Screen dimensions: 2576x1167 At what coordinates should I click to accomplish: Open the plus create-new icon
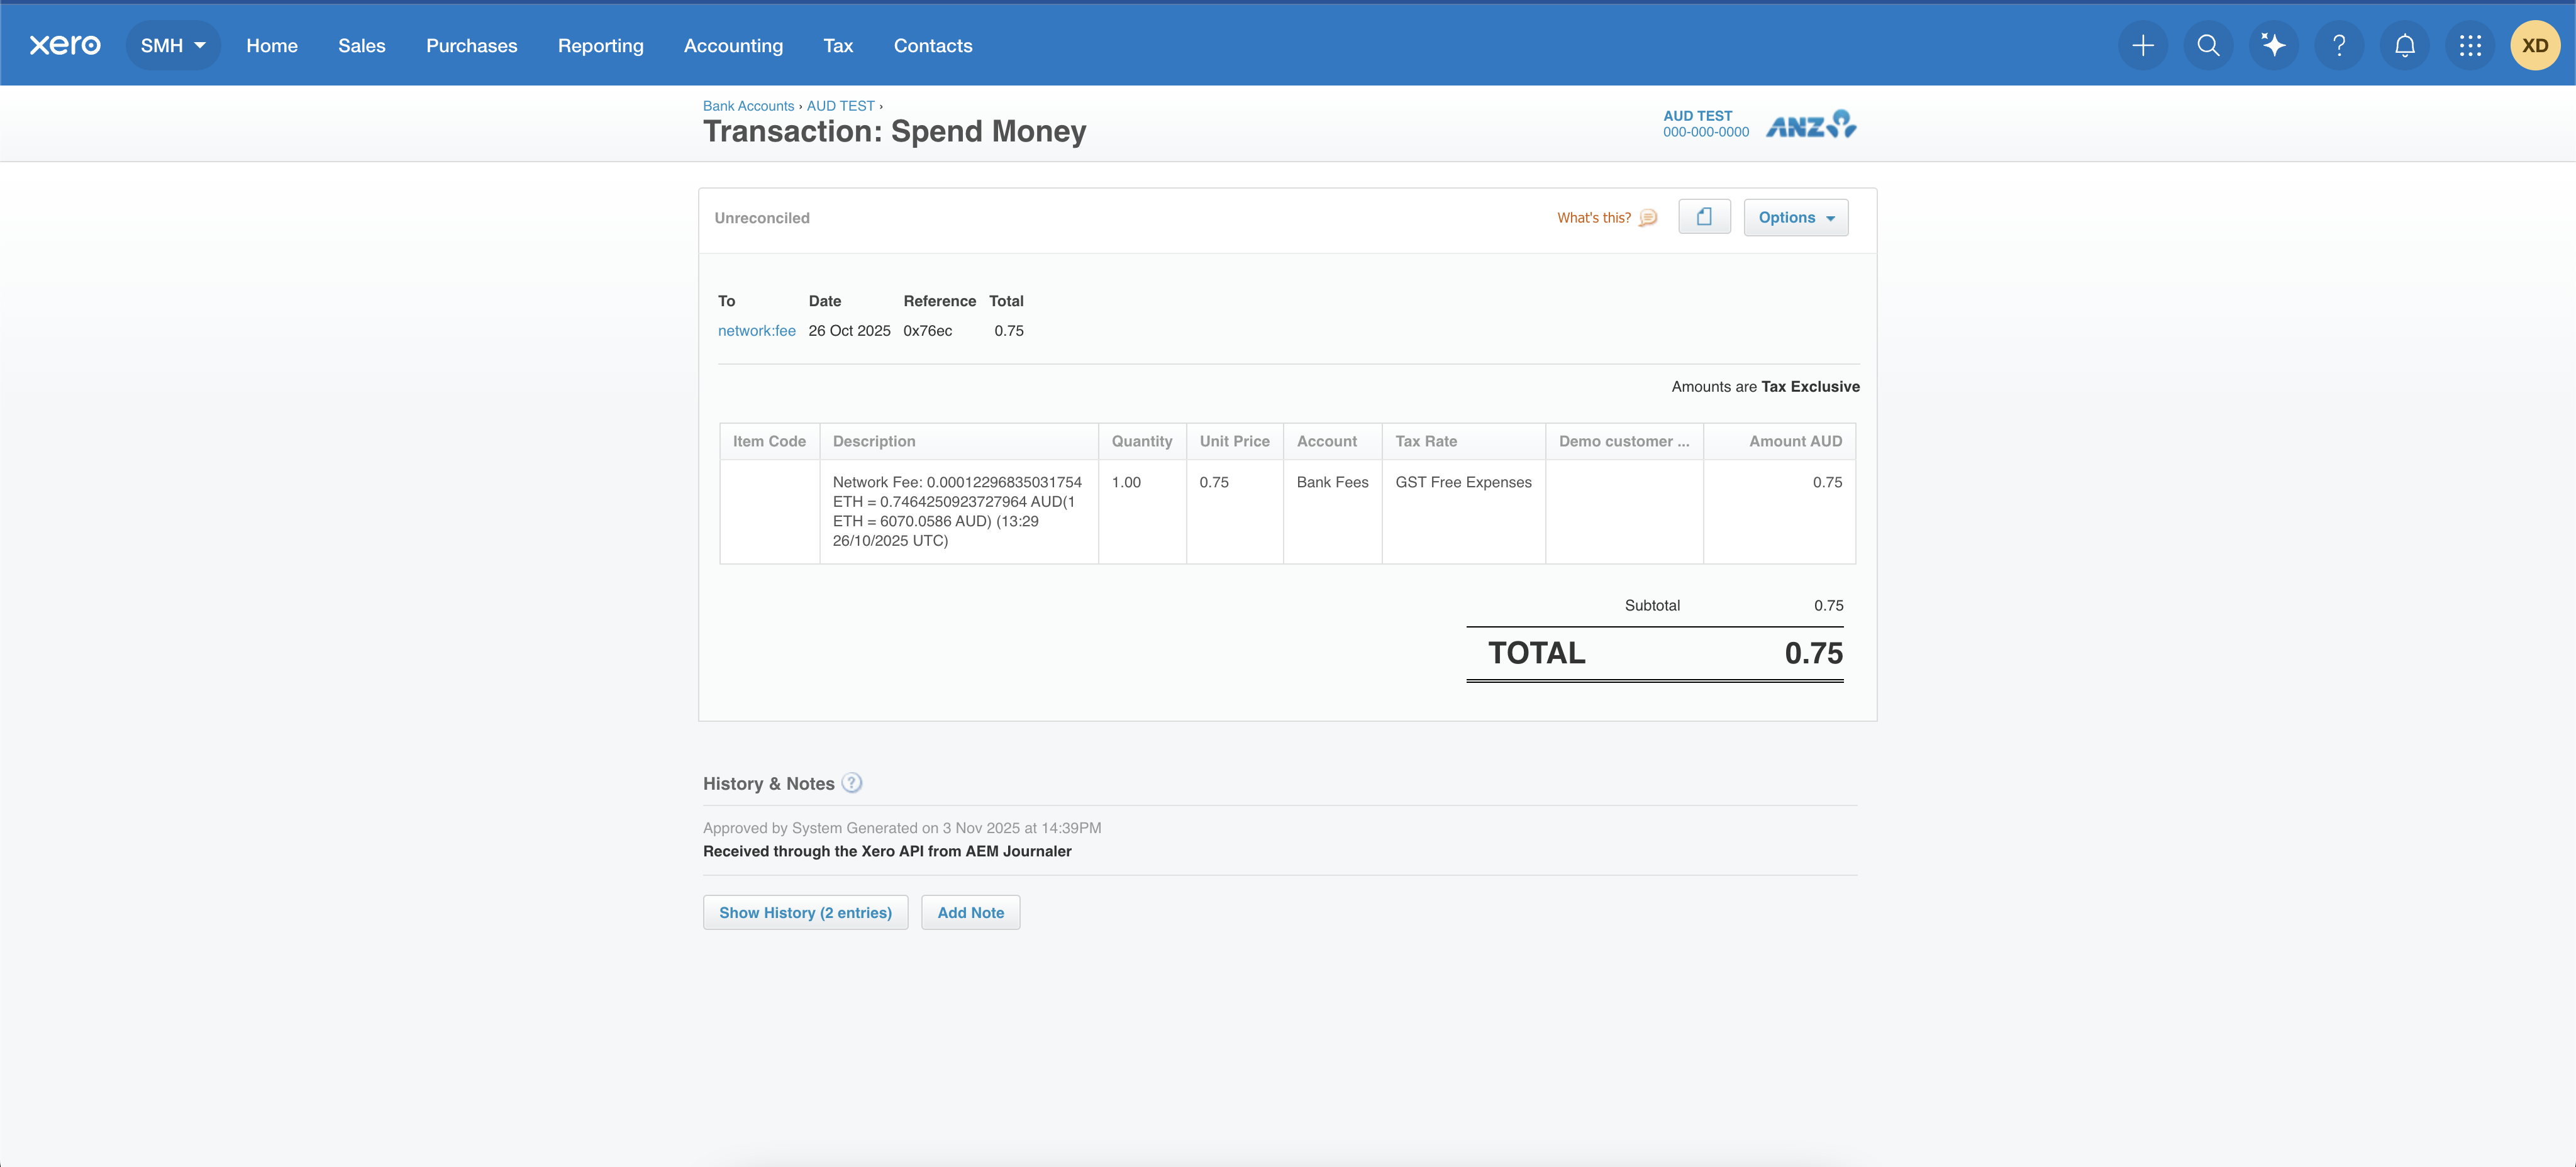2142,45
